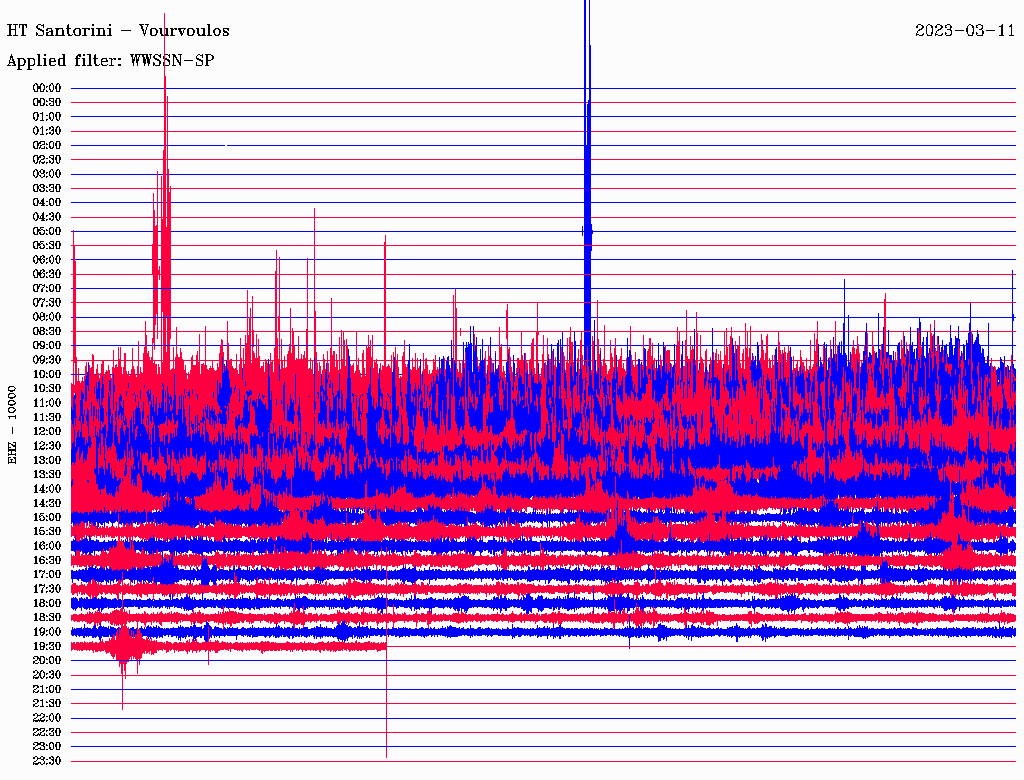The width and height of the screenshot is (1024, 780).
Task: Click the tall blue spike at the top
Action: click(x=587, y=150)
